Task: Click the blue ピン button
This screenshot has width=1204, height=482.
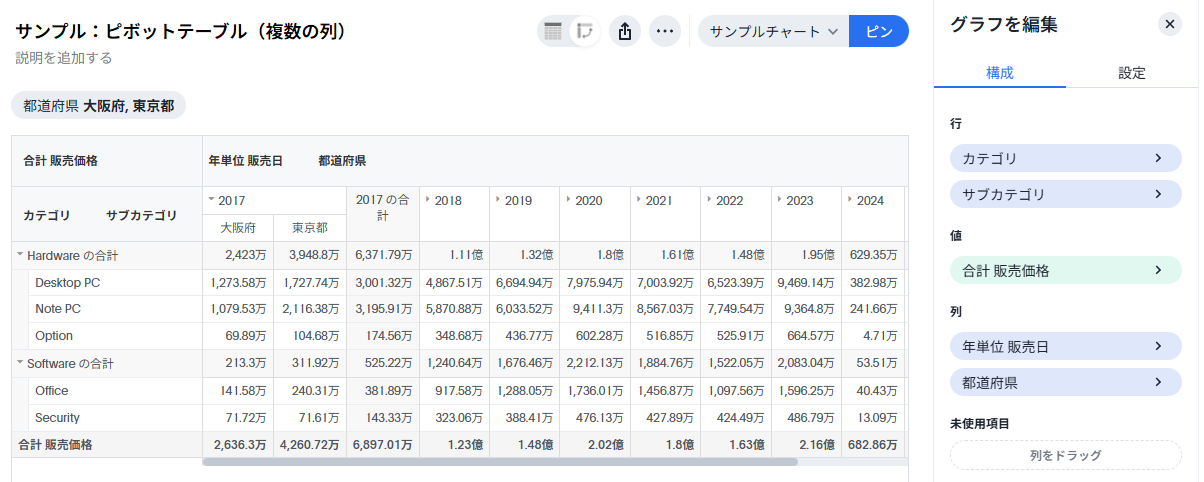Action: 878,31
